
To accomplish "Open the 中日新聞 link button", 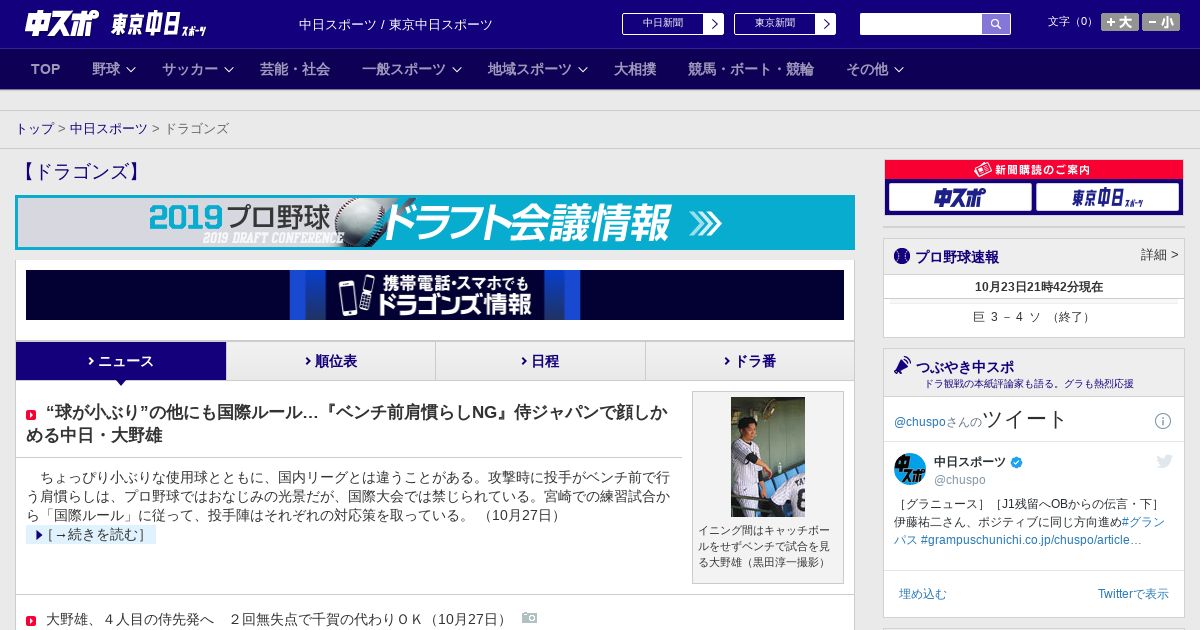I will click(663, 24).
